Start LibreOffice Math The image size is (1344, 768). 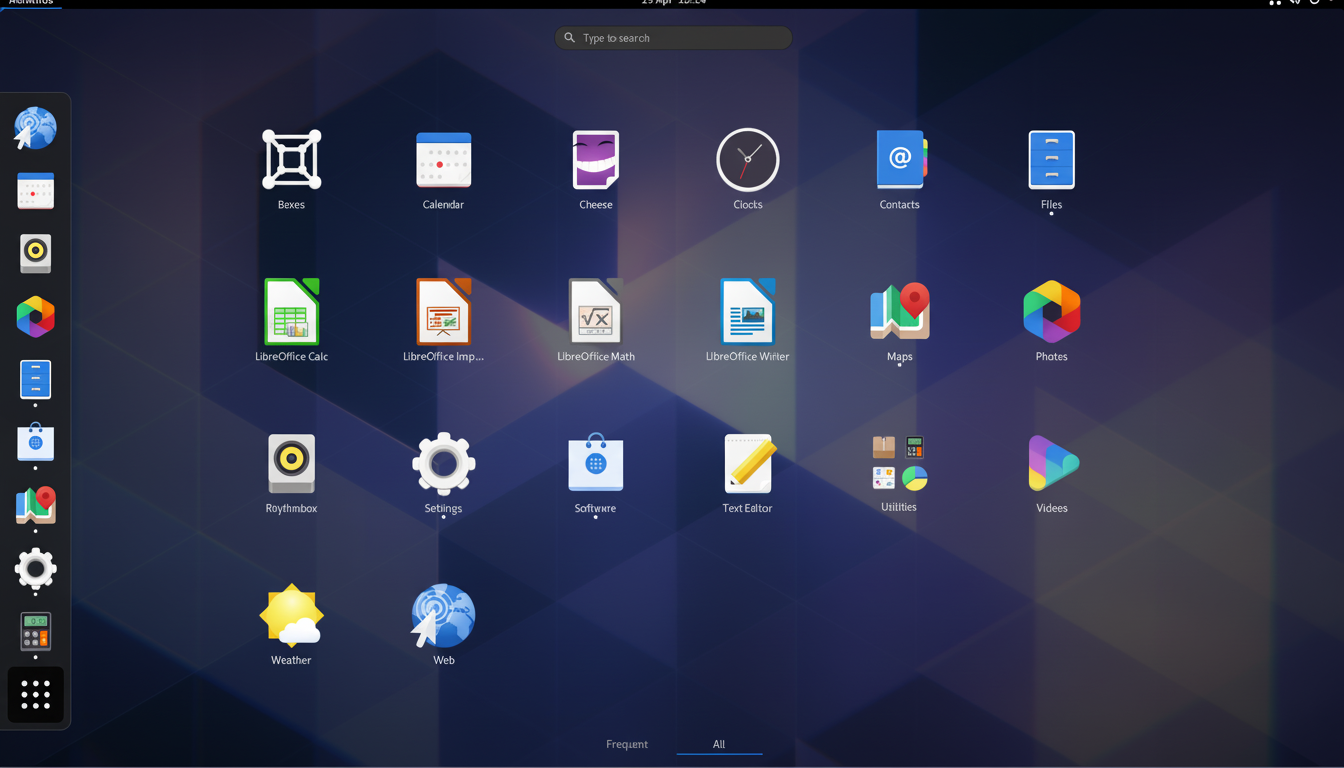point(595,310)
